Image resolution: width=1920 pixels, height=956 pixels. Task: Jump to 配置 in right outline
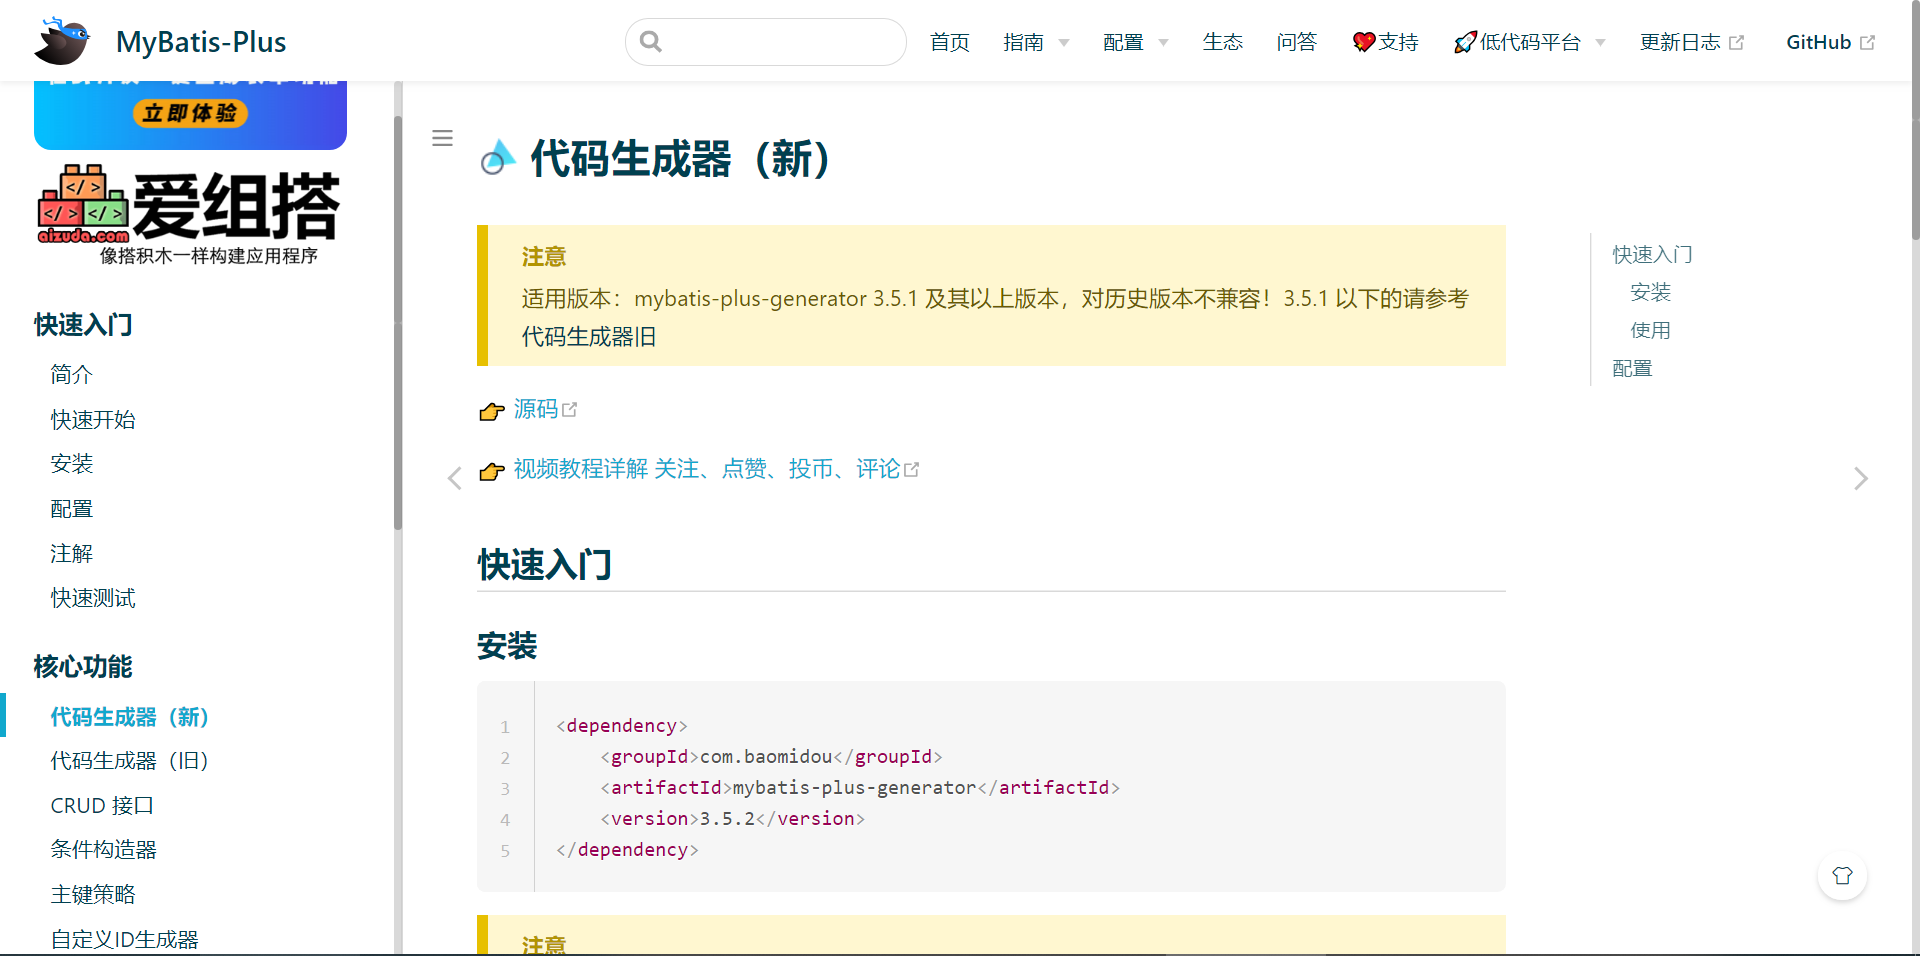point(1632,368)
